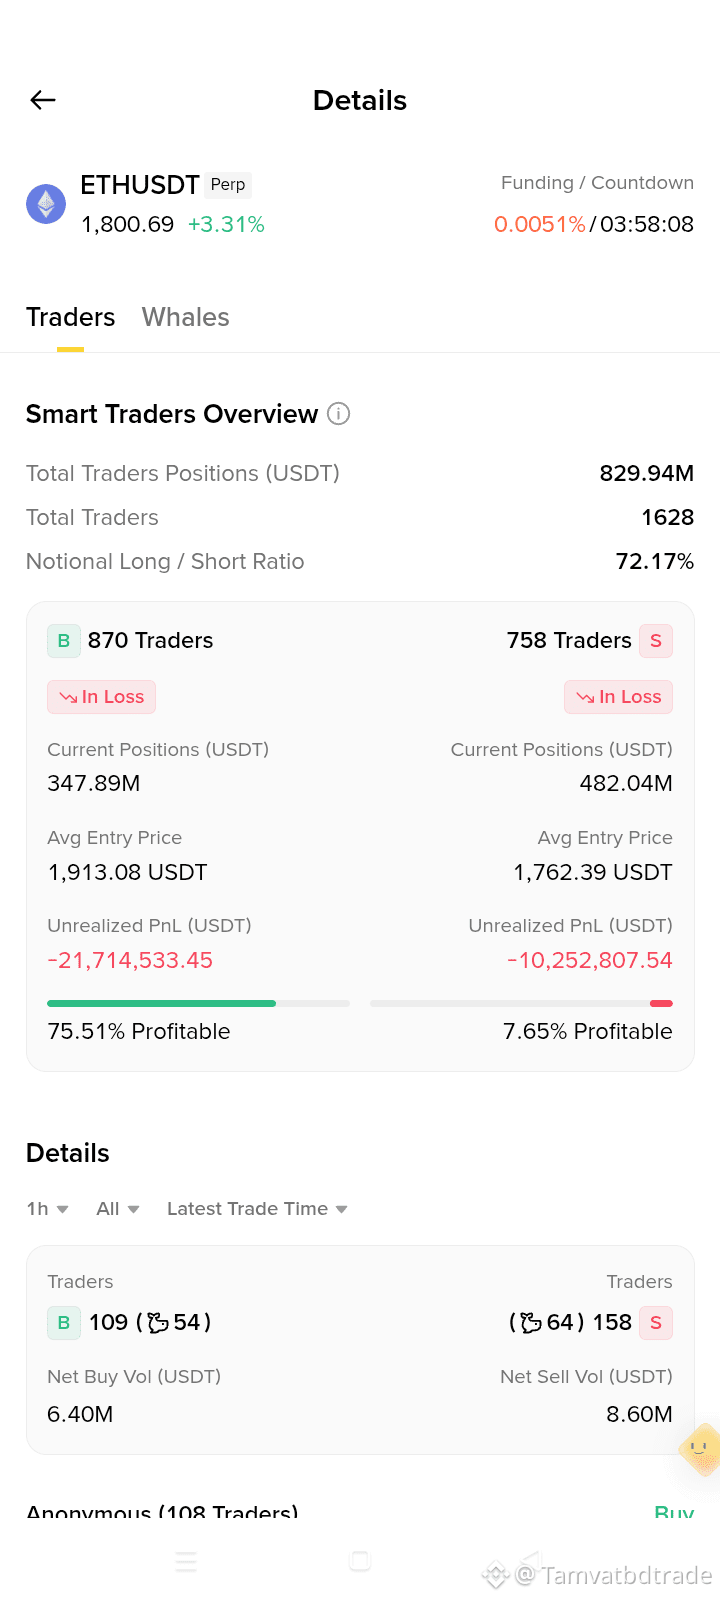Select the Traders tab
The image size is (720, 1600).
(70, 317)
